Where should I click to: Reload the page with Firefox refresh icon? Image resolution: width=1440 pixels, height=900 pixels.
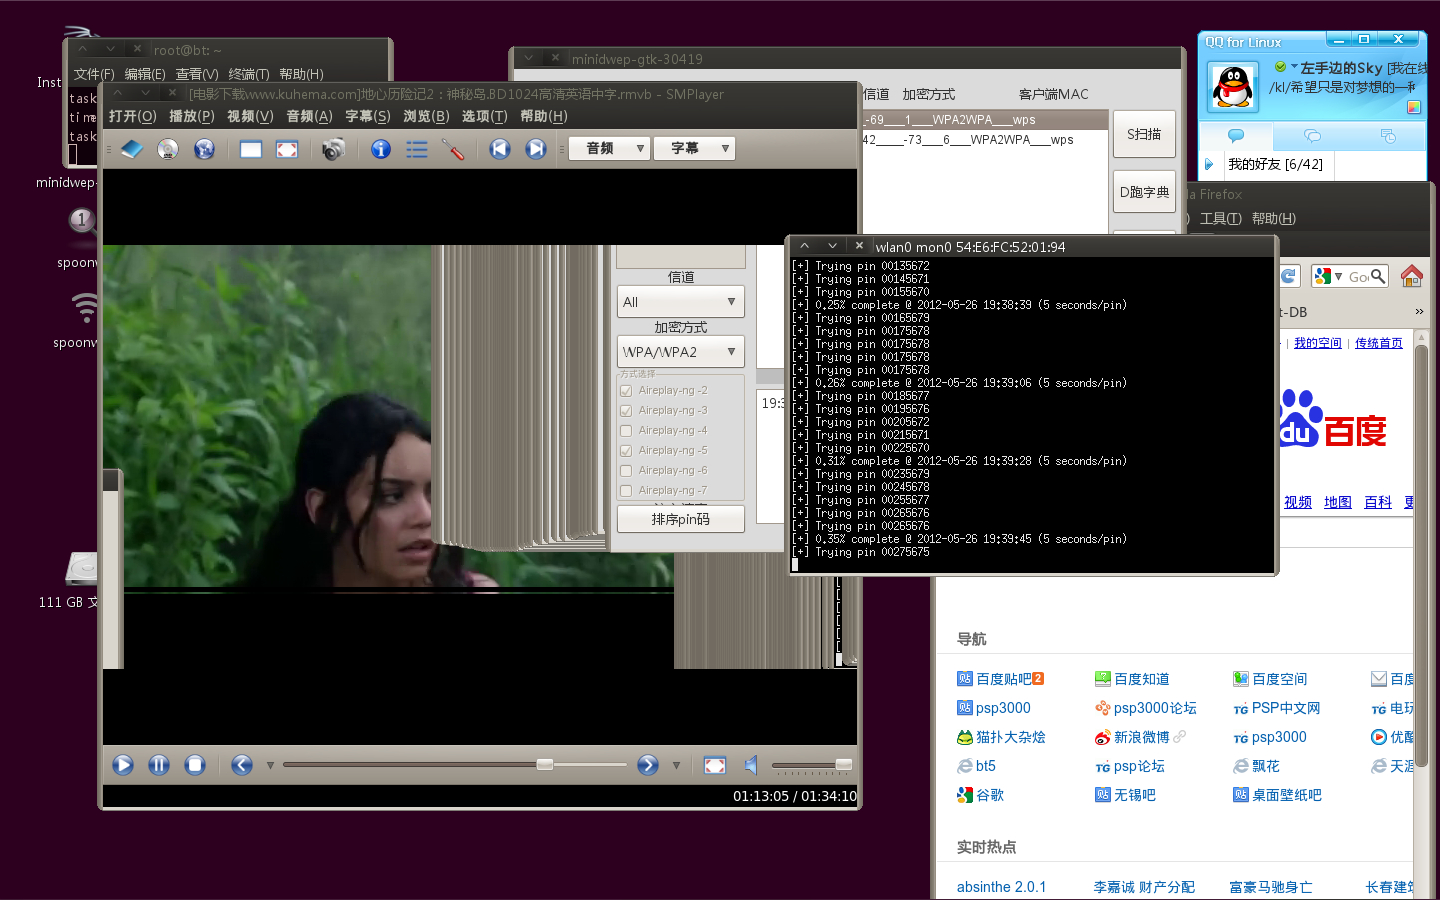tap(1289, 276)
